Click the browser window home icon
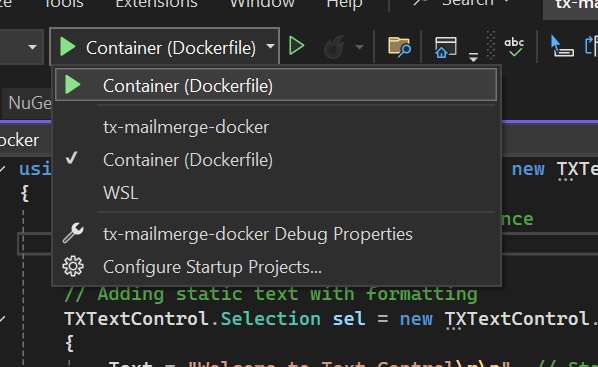The width and height of the screenshot is (598, 367). tap(445, 47)
